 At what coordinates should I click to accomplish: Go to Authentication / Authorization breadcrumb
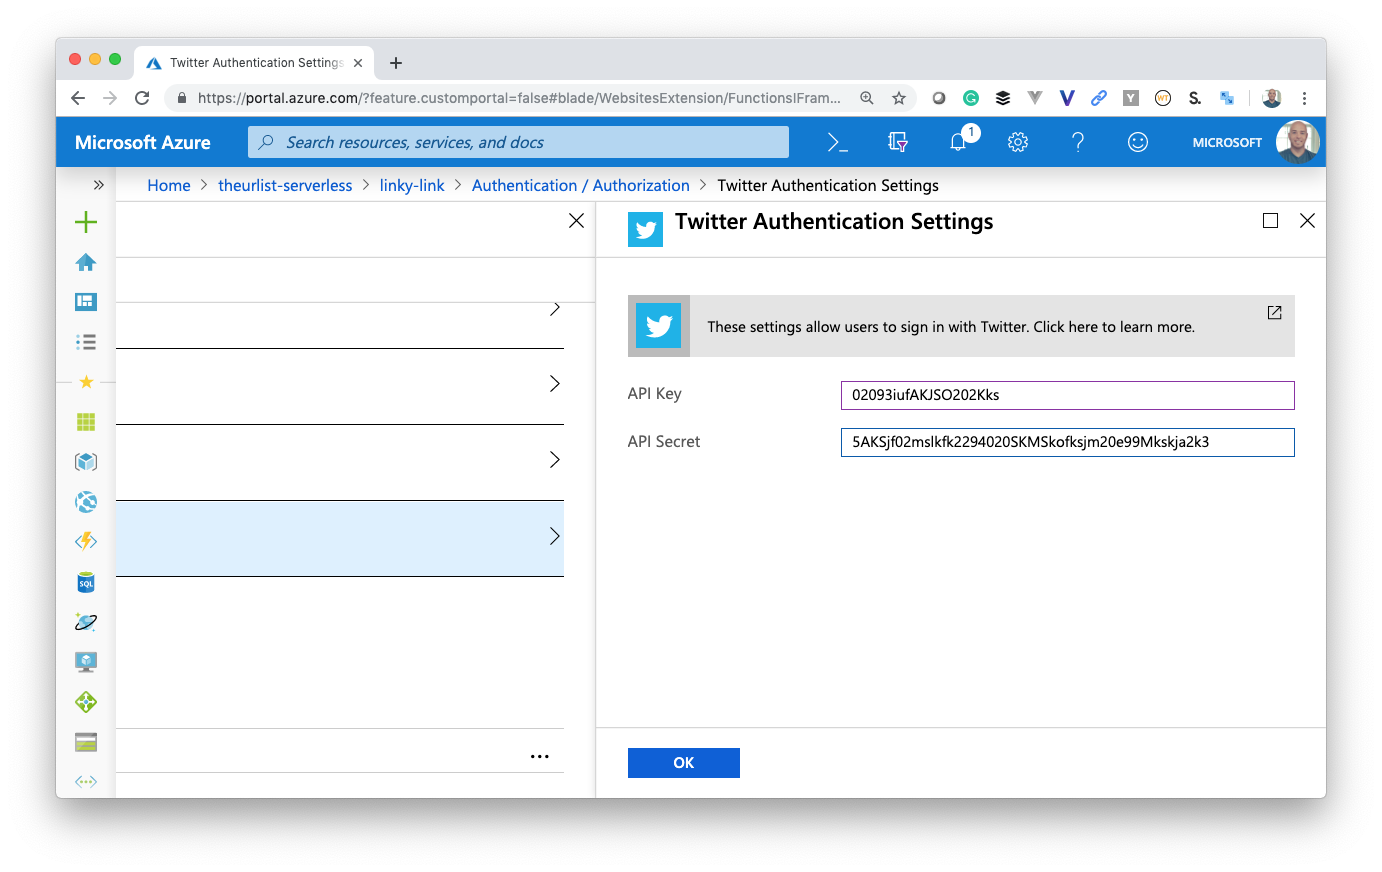(581, 185)
